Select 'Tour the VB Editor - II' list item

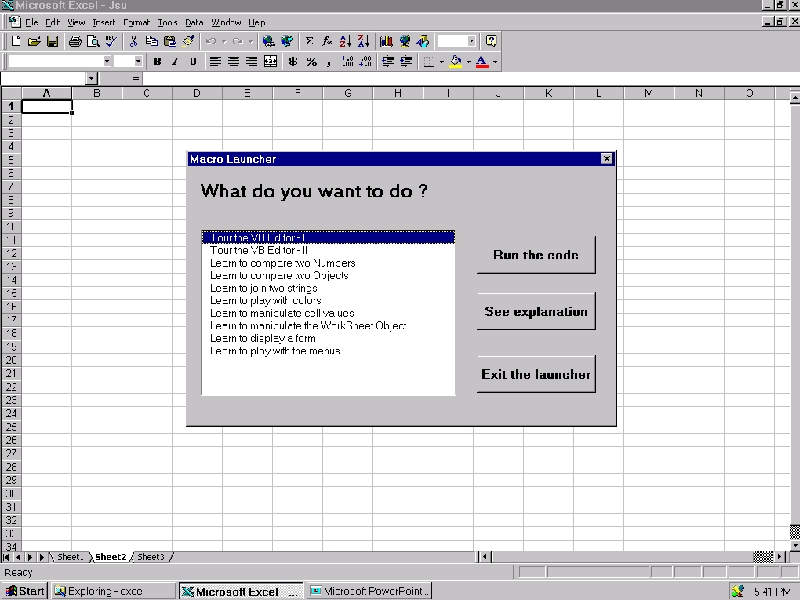click(x=328, y=250)
